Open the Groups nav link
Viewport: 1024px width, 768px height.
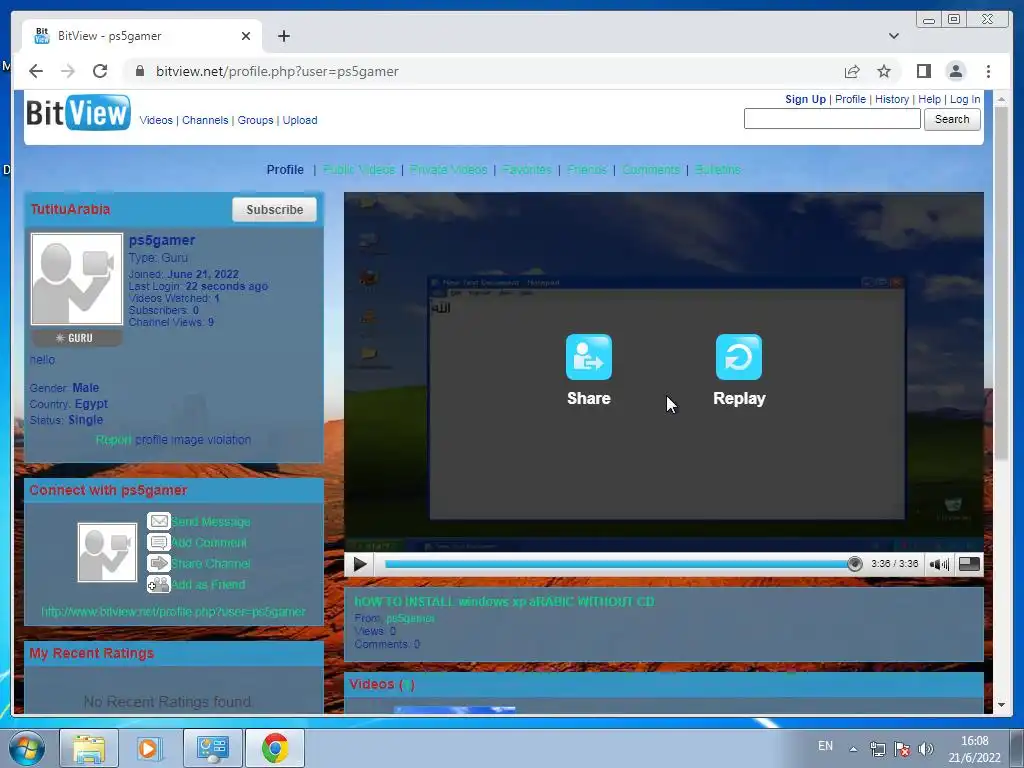pyautogui.click(x=255, y=120)
